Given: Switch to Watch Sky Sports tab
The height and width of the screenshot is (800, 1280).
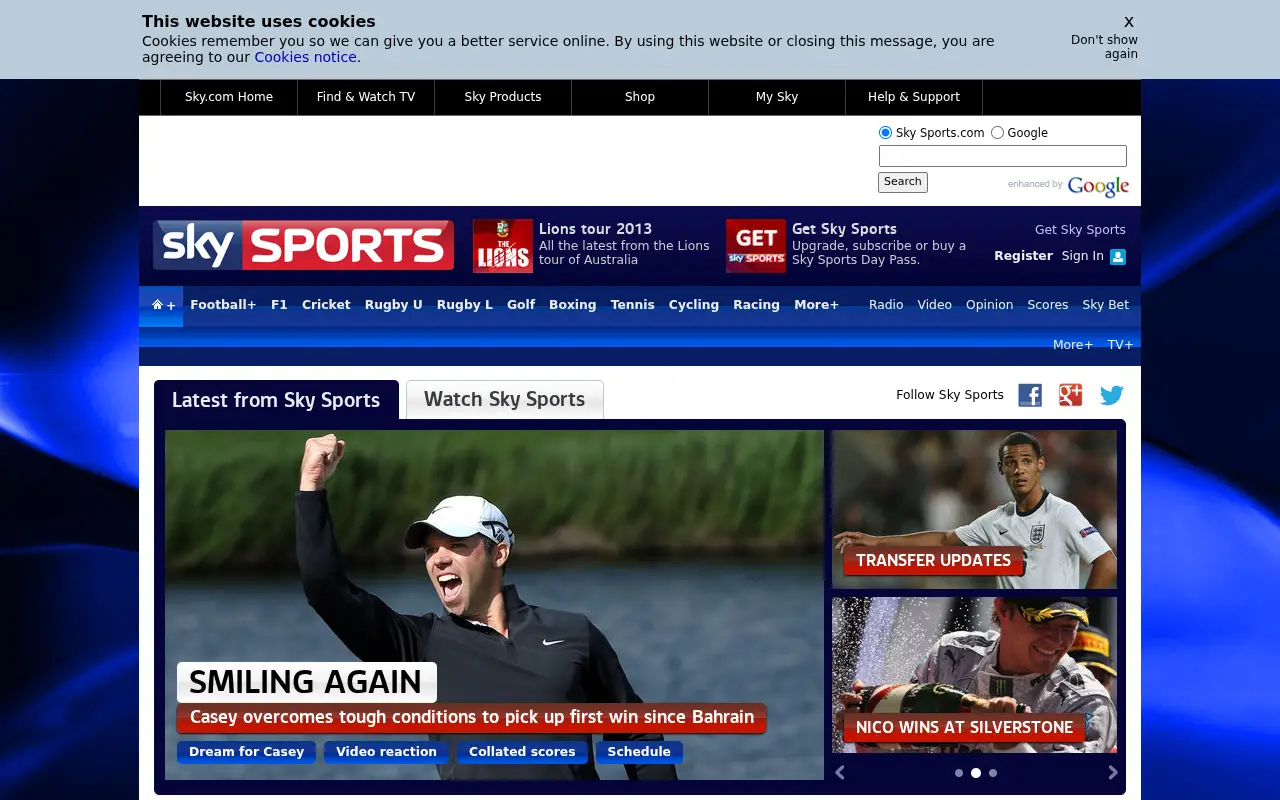Looking at the screenshot, I should point(504,399).
